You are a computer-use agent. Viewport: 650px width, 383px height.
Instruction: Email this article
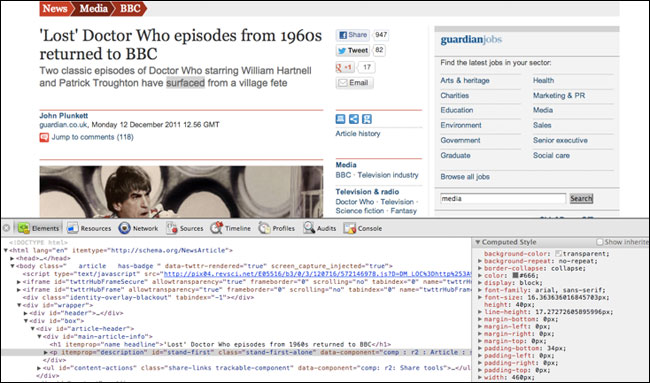[x=354, y=83]
